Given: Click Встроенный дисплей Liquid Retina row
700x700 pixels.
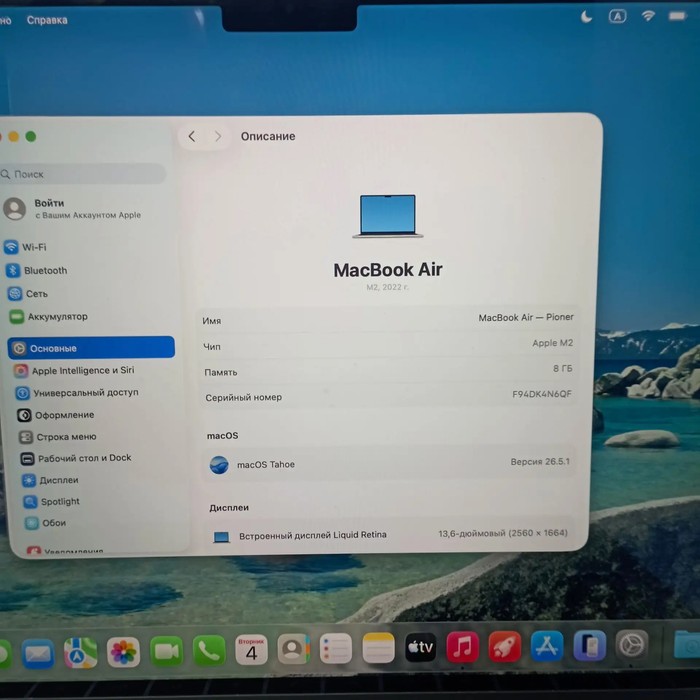Looking at the screenshot, I should [x=390, y=534].
